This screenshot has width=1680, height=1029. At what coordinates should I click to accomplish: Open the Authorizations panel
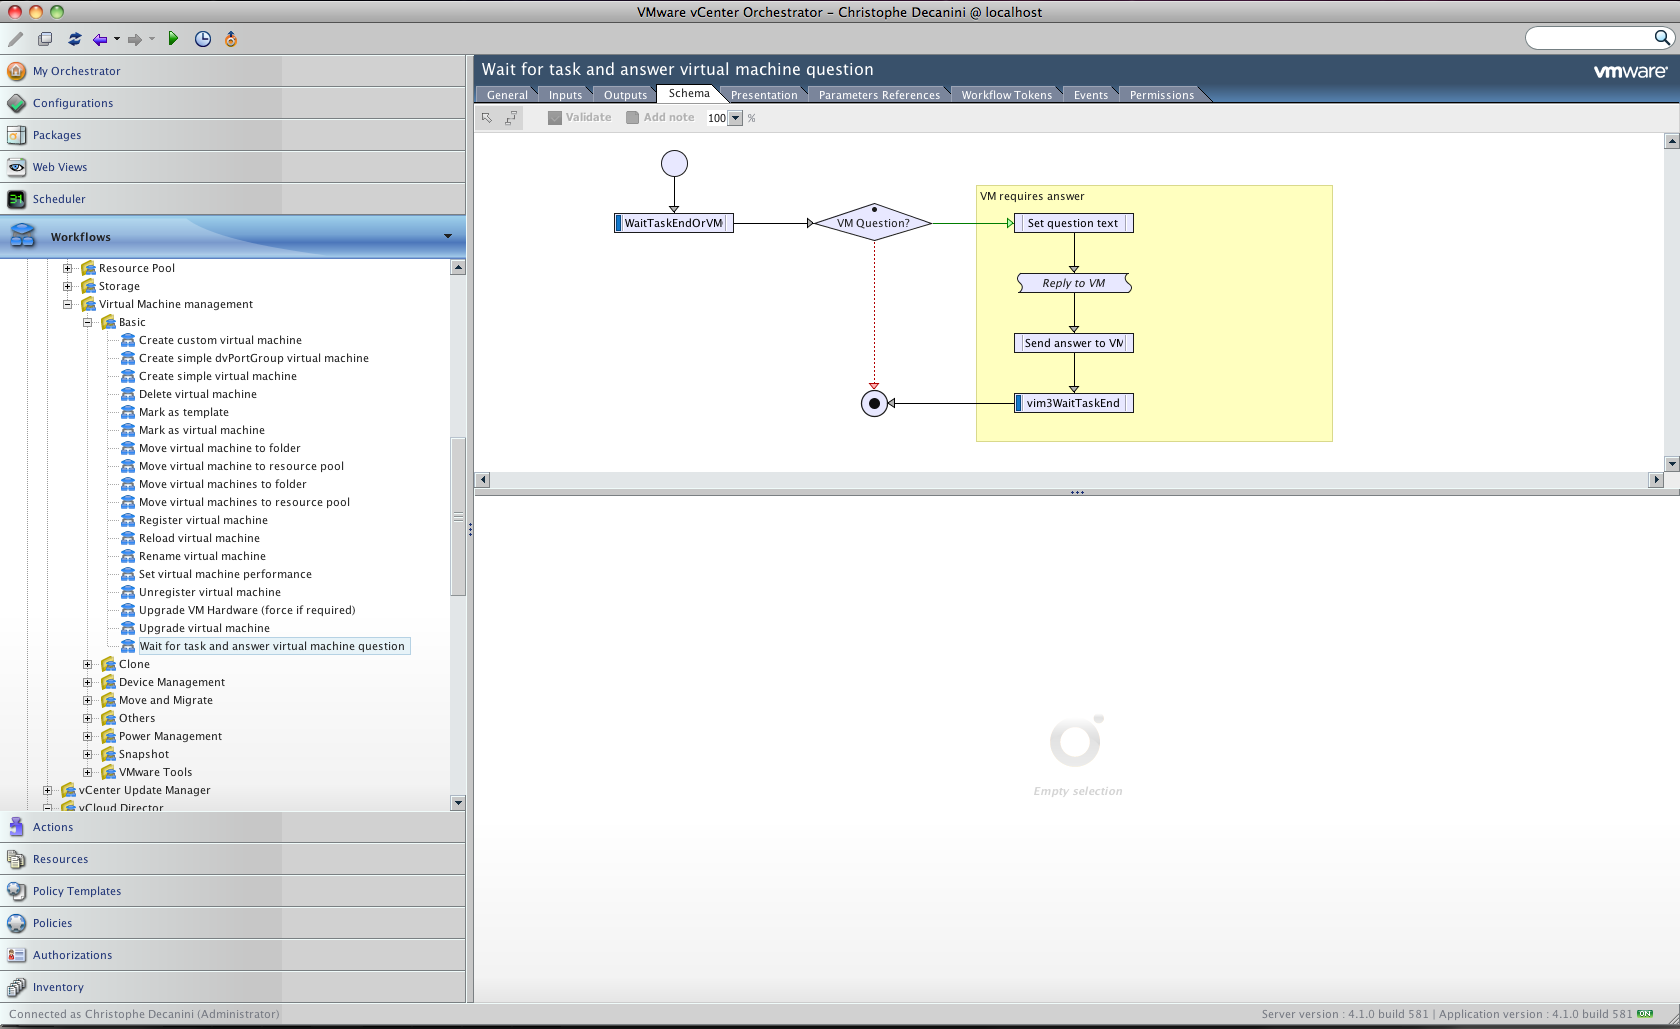[x=232, y=955]
